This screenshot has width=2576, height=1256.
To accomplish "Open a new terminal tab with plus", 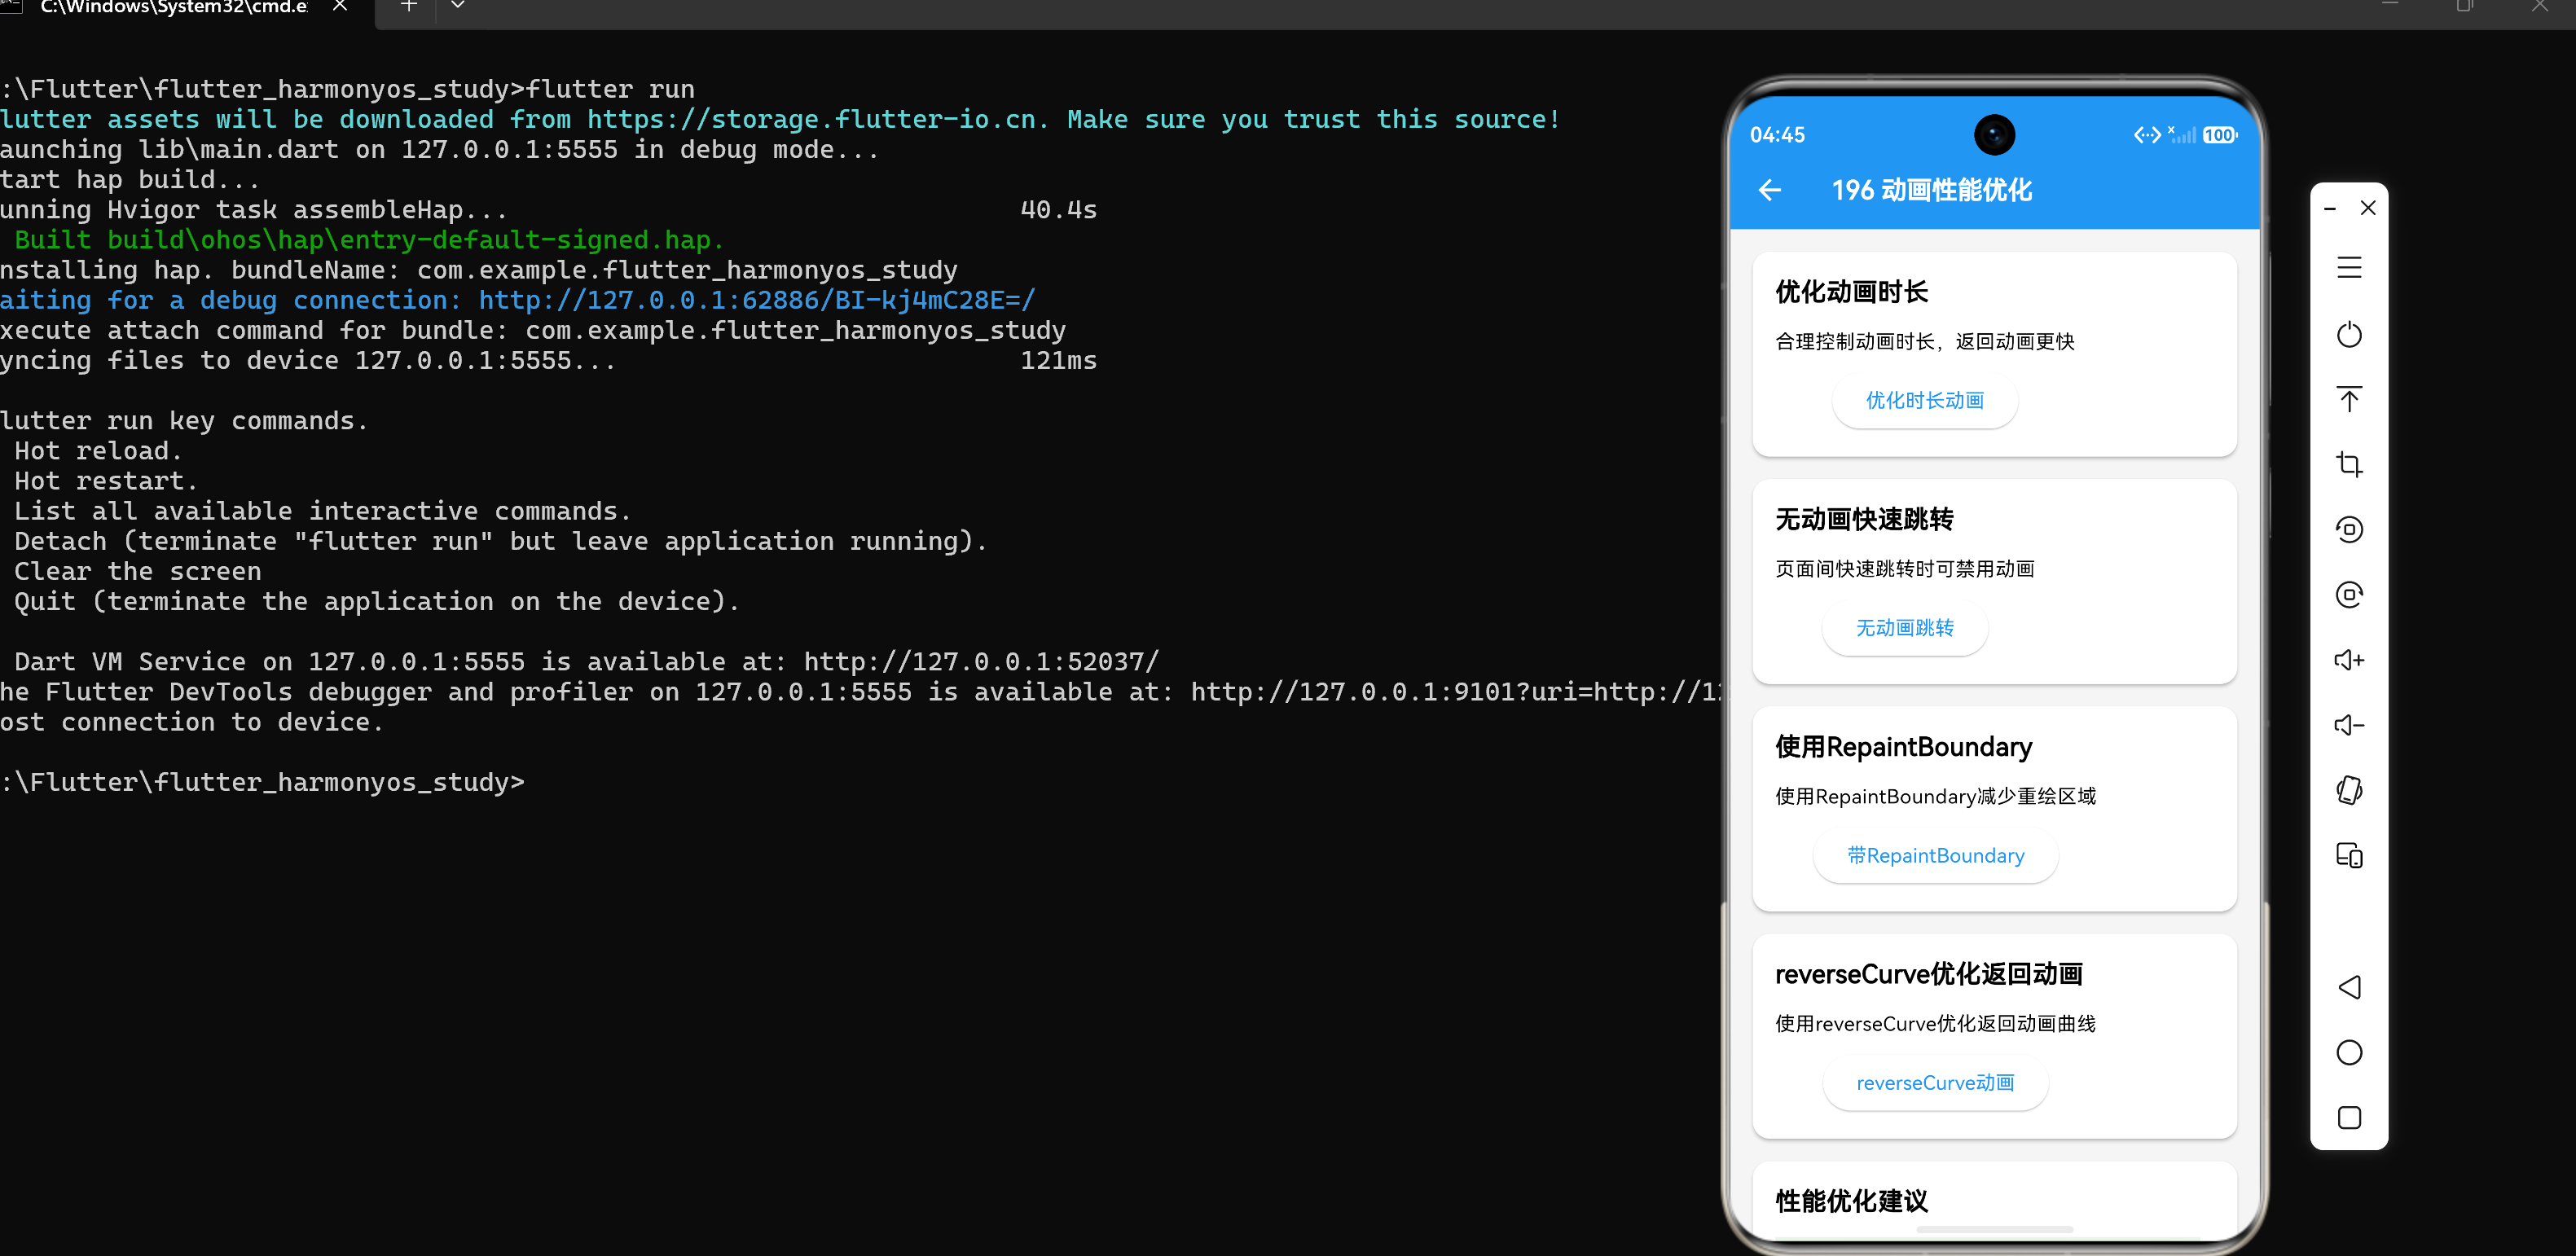I will (x=408, y=6).
